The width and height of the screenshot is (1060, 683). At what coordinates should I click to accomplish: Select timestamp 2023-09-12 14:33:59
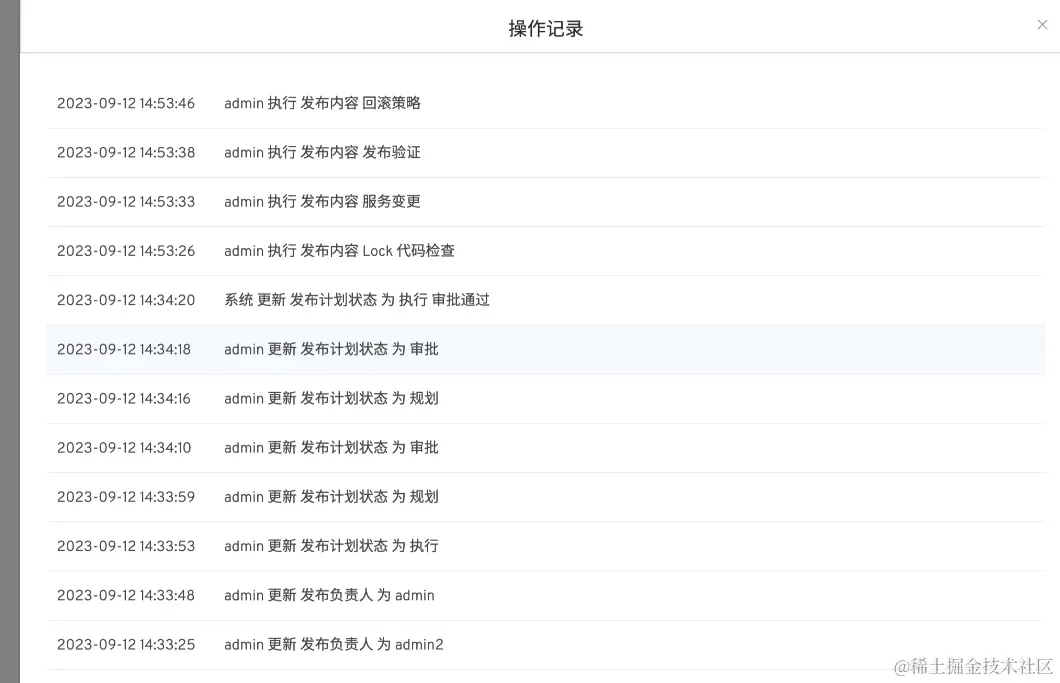[126, 497]
